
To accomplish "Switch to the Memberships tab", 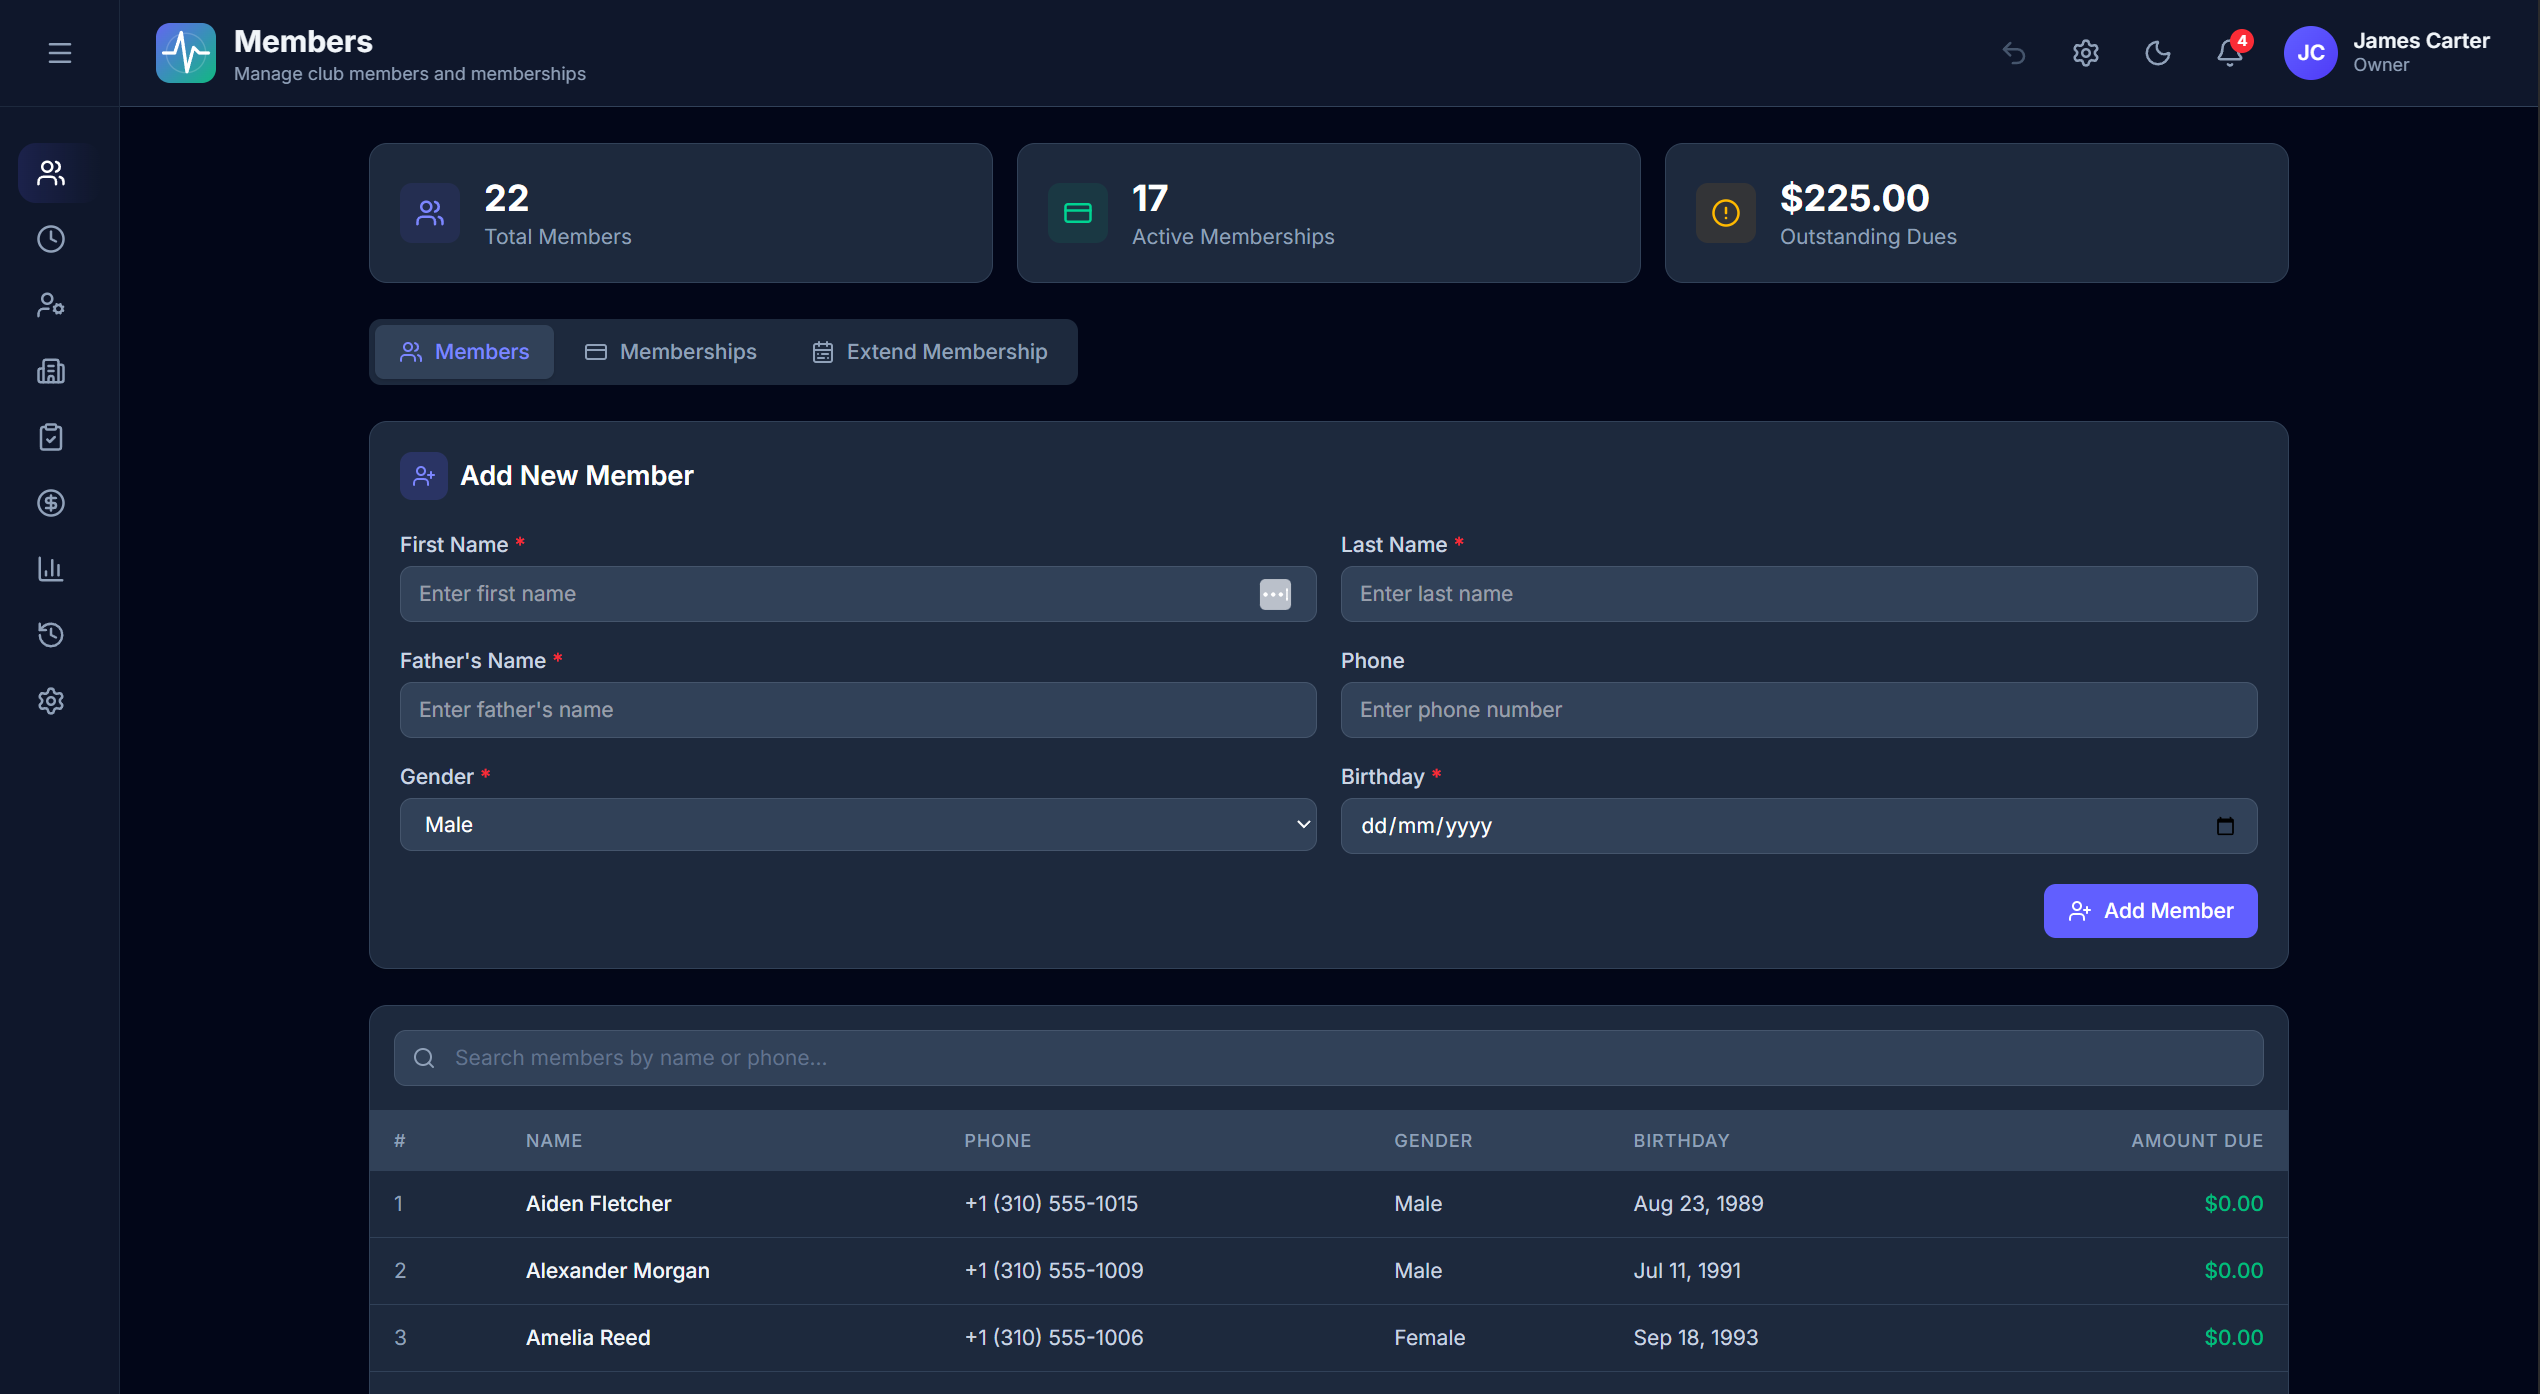I will coord(670,351).
